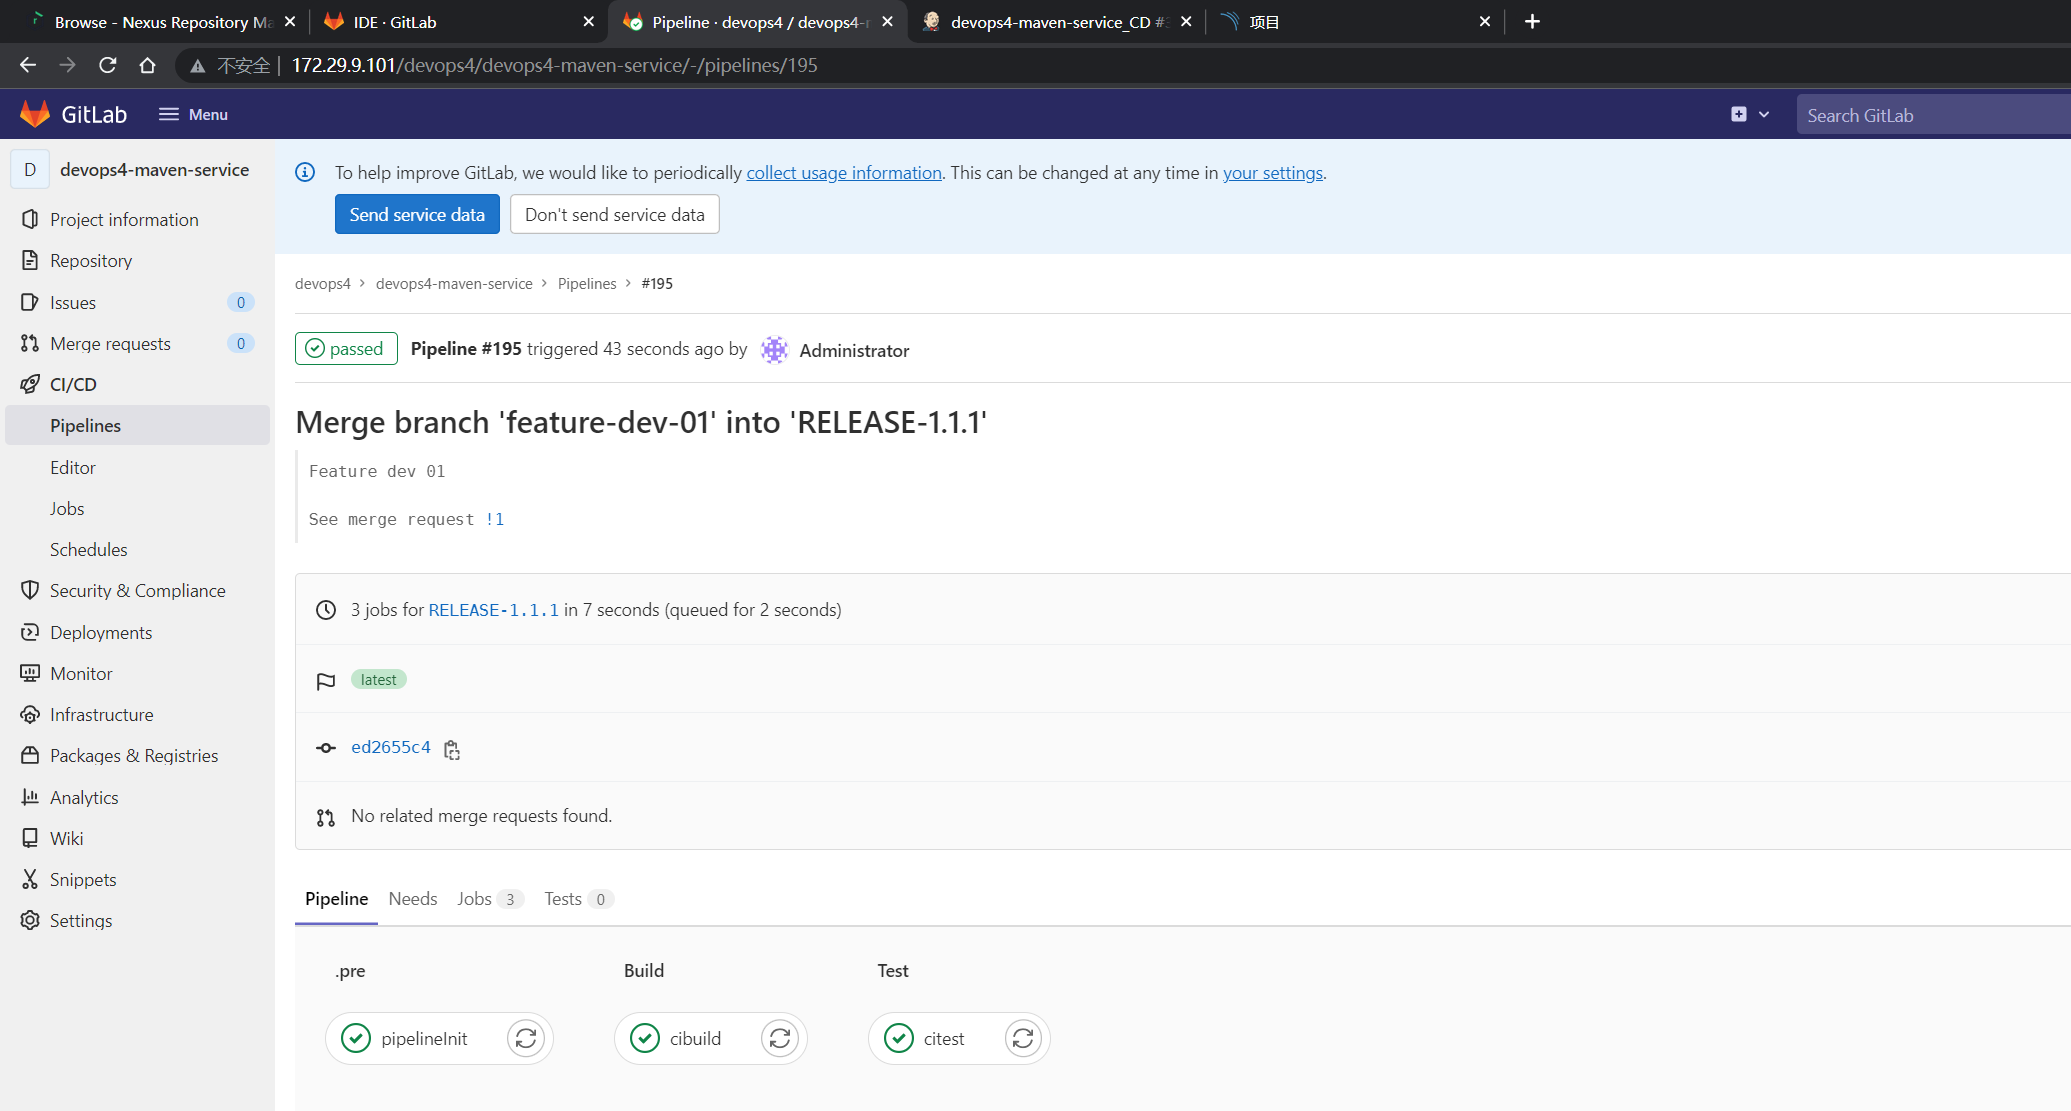
Task: Copy commit SHA ed2655c4 to clipboard
Action: [452, 749]
